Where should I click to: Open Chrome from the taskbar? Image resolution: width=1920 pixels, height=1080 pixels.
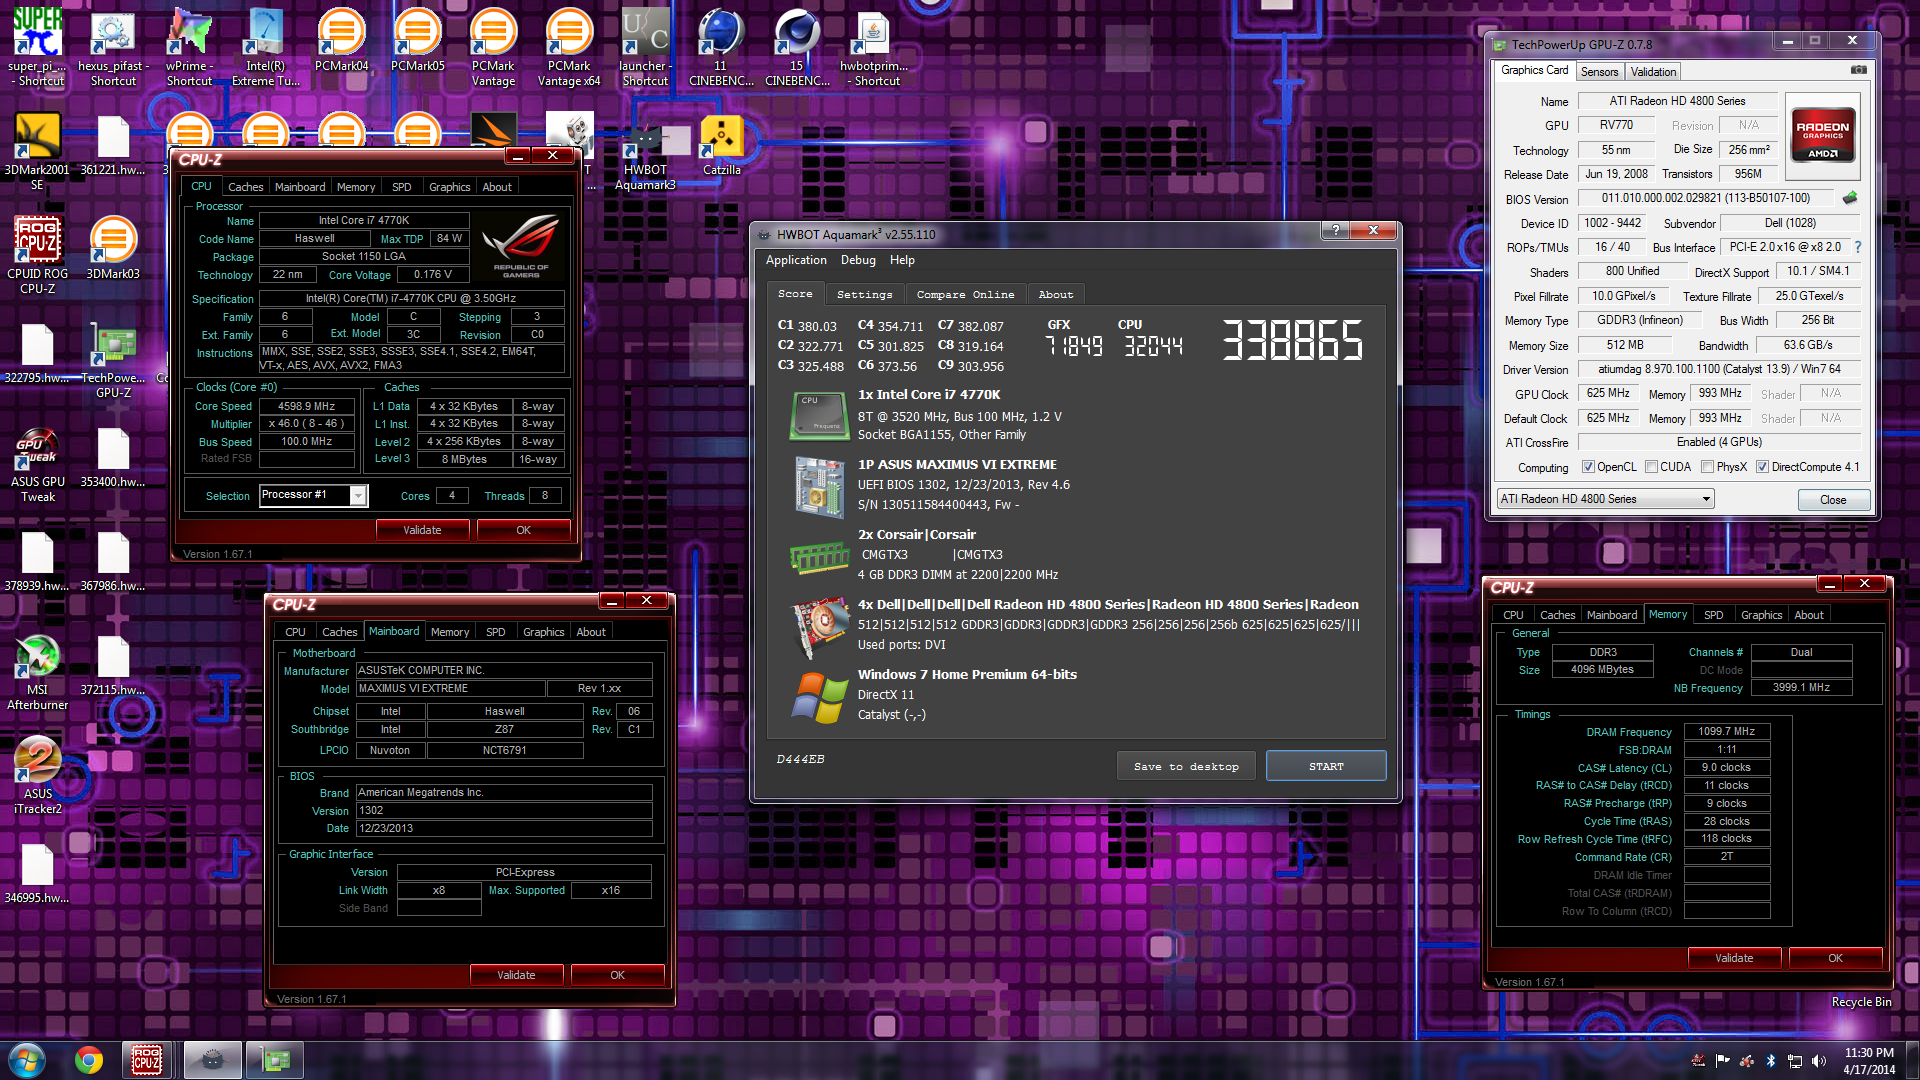click(89, 1060)
